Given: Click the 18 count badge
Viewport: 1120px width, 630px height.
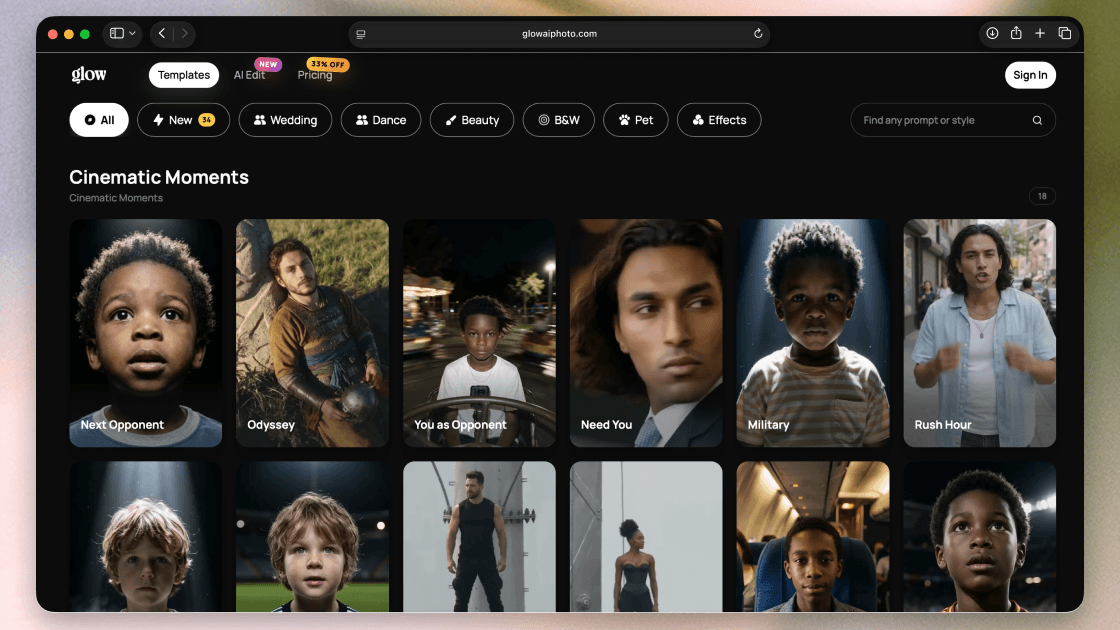Looking at the screenshot, I should click(1042, 196).
